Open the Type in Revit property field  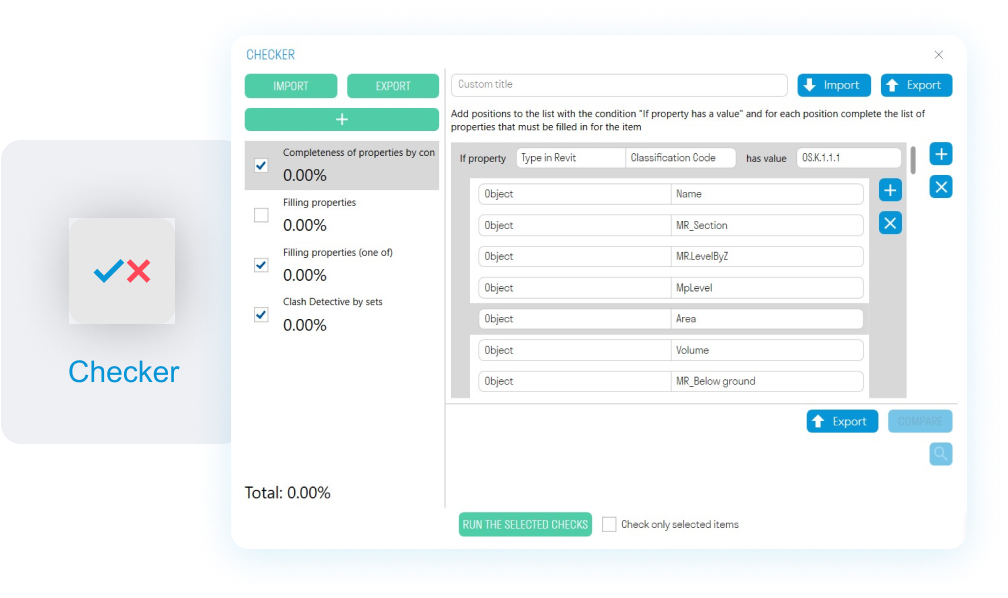tap(571, 158)
